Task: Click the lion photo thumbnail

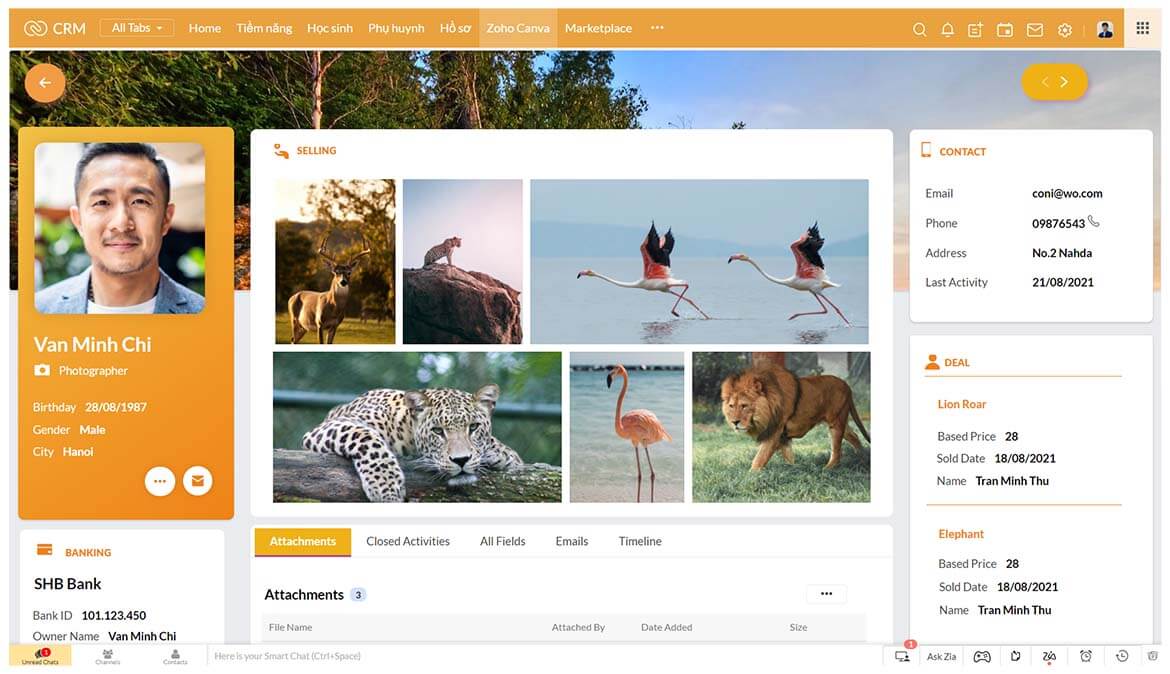Action: [x=781, y=428]
